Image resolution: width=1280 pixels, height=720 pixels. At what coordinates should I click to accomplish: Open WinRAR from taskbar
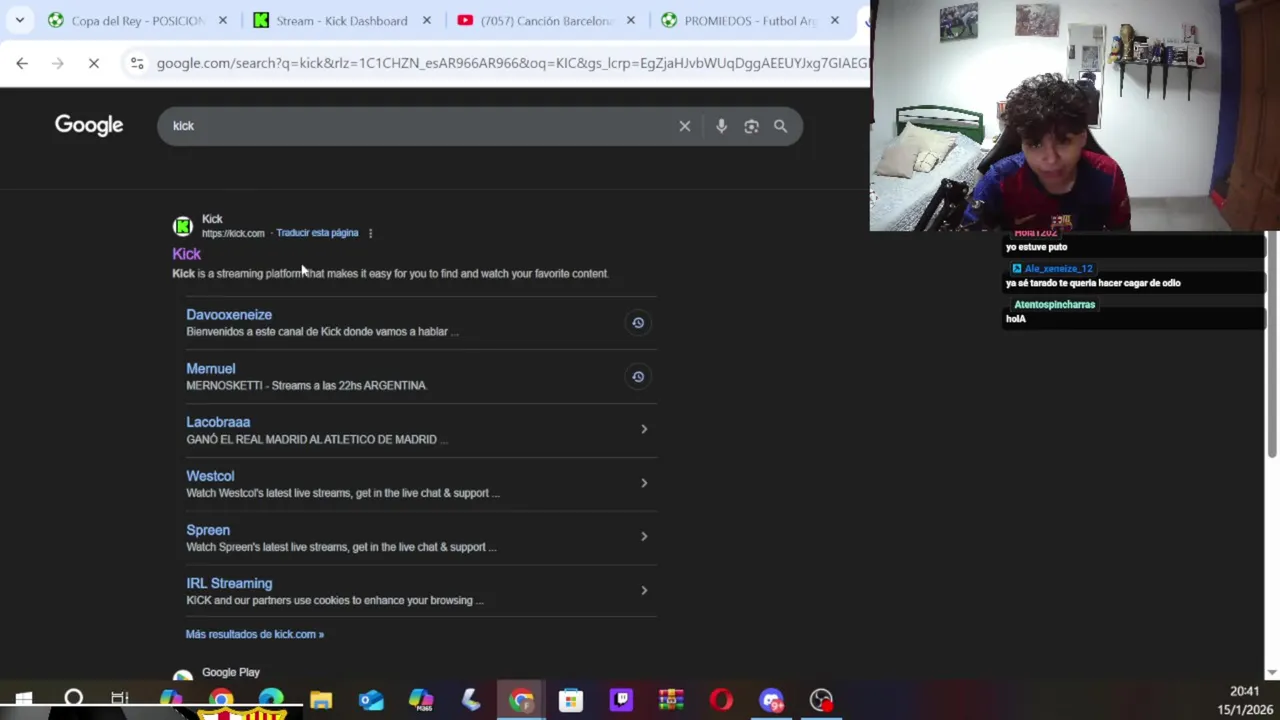coord(671,700)
